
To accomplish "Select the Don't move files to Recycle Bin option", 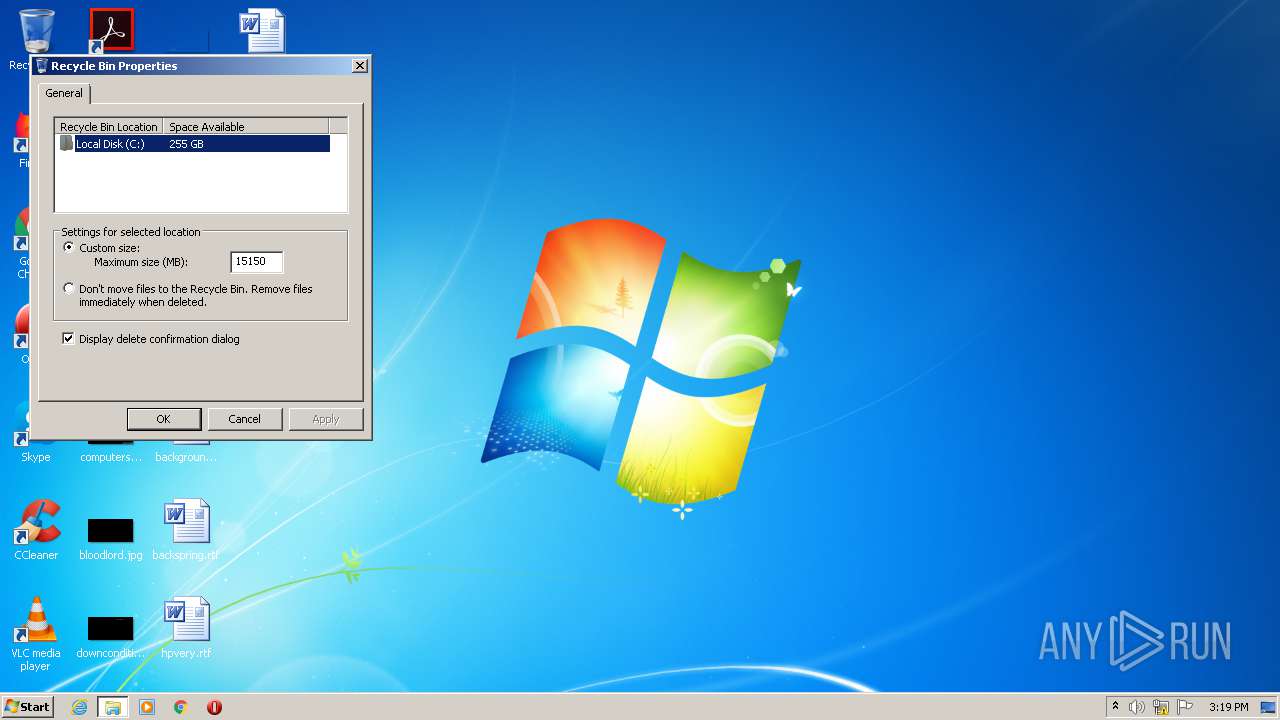I will (69, 288).
